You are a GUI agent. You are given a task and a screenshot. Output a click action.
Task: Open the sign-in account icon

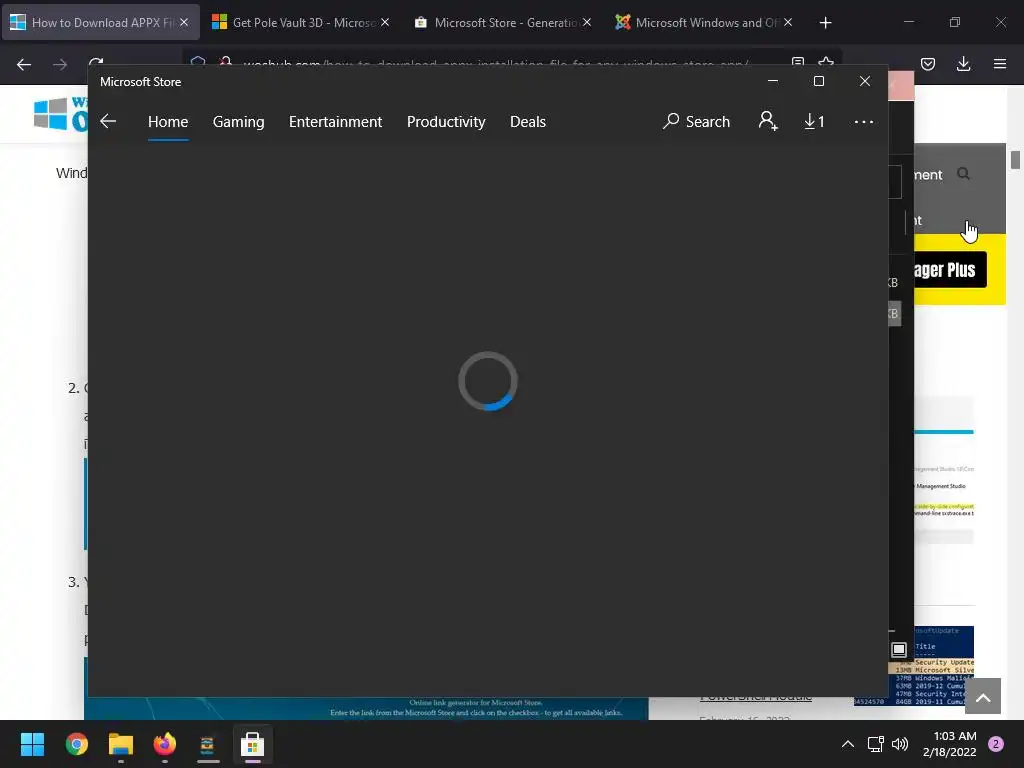768,121
